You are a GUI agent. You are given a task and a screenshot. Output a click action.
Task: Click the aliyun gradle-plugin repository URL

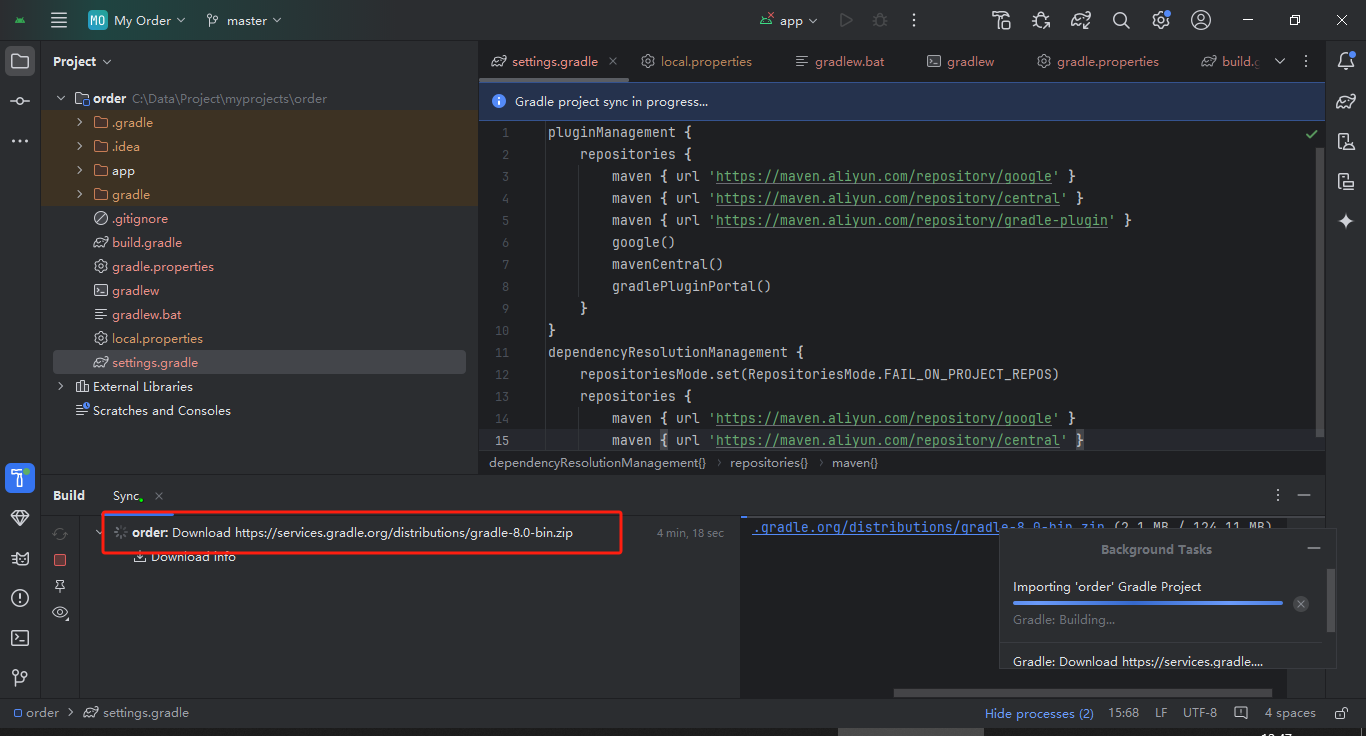(912, 220)
